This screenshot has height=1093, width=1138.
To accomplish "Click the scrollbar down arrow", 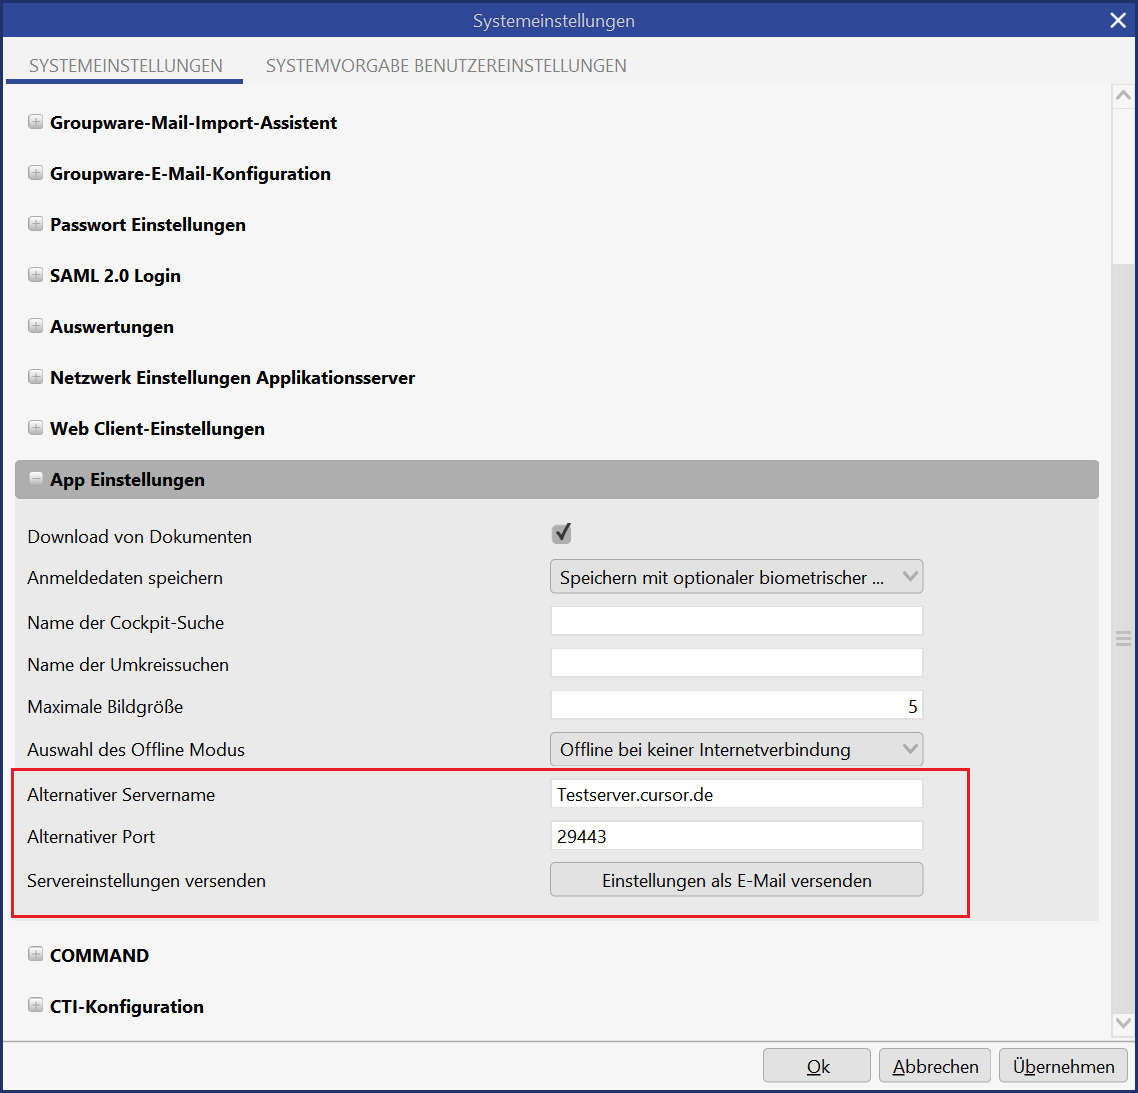I will [x=1123, y=1023].
